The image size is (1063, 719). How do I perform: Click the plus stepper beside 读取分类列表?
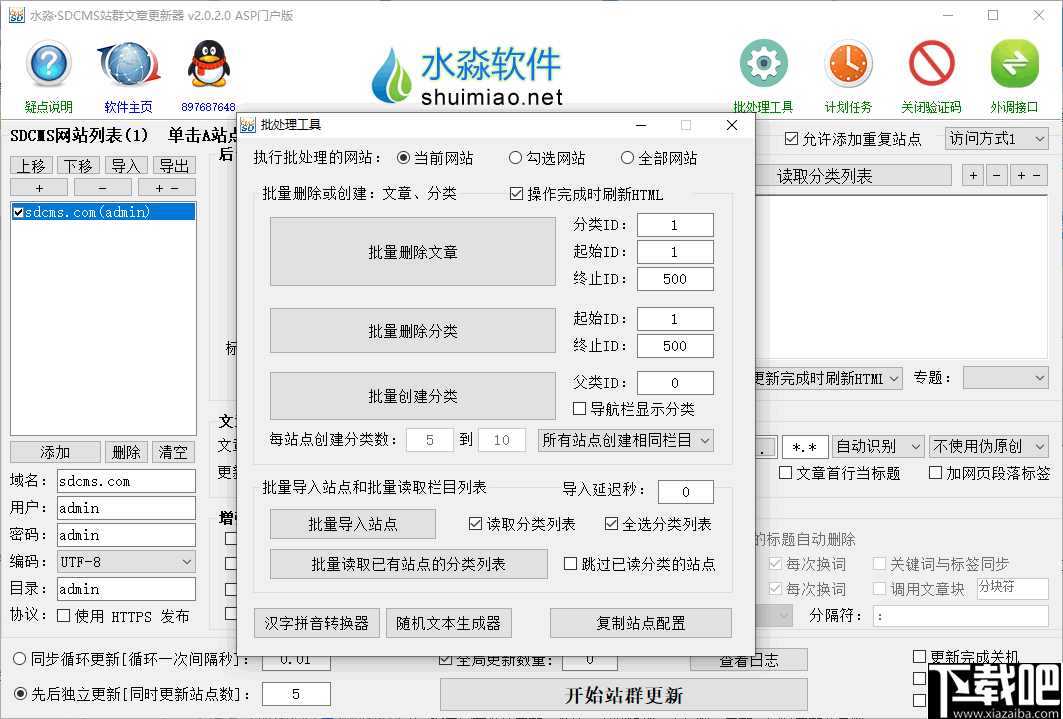[971, 175]
